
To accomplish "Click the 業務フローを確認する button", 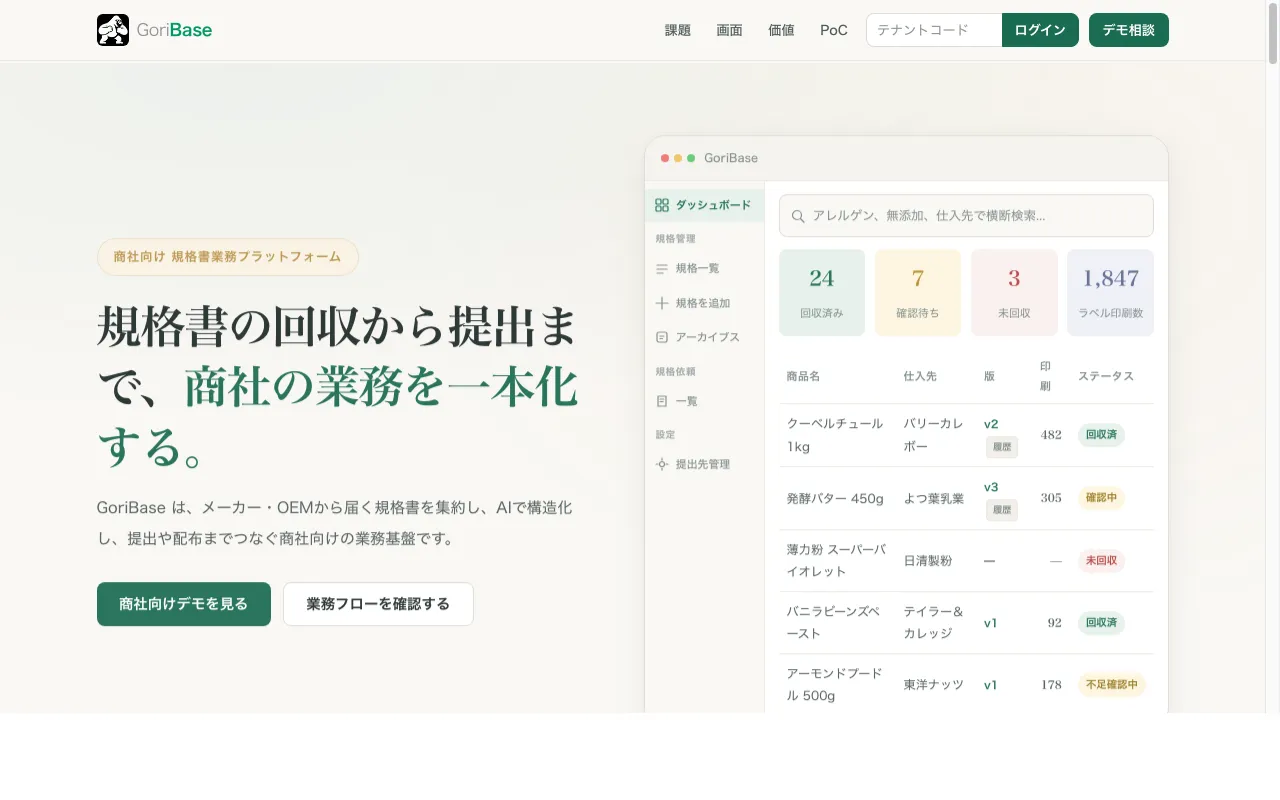I will coord(378,604).
